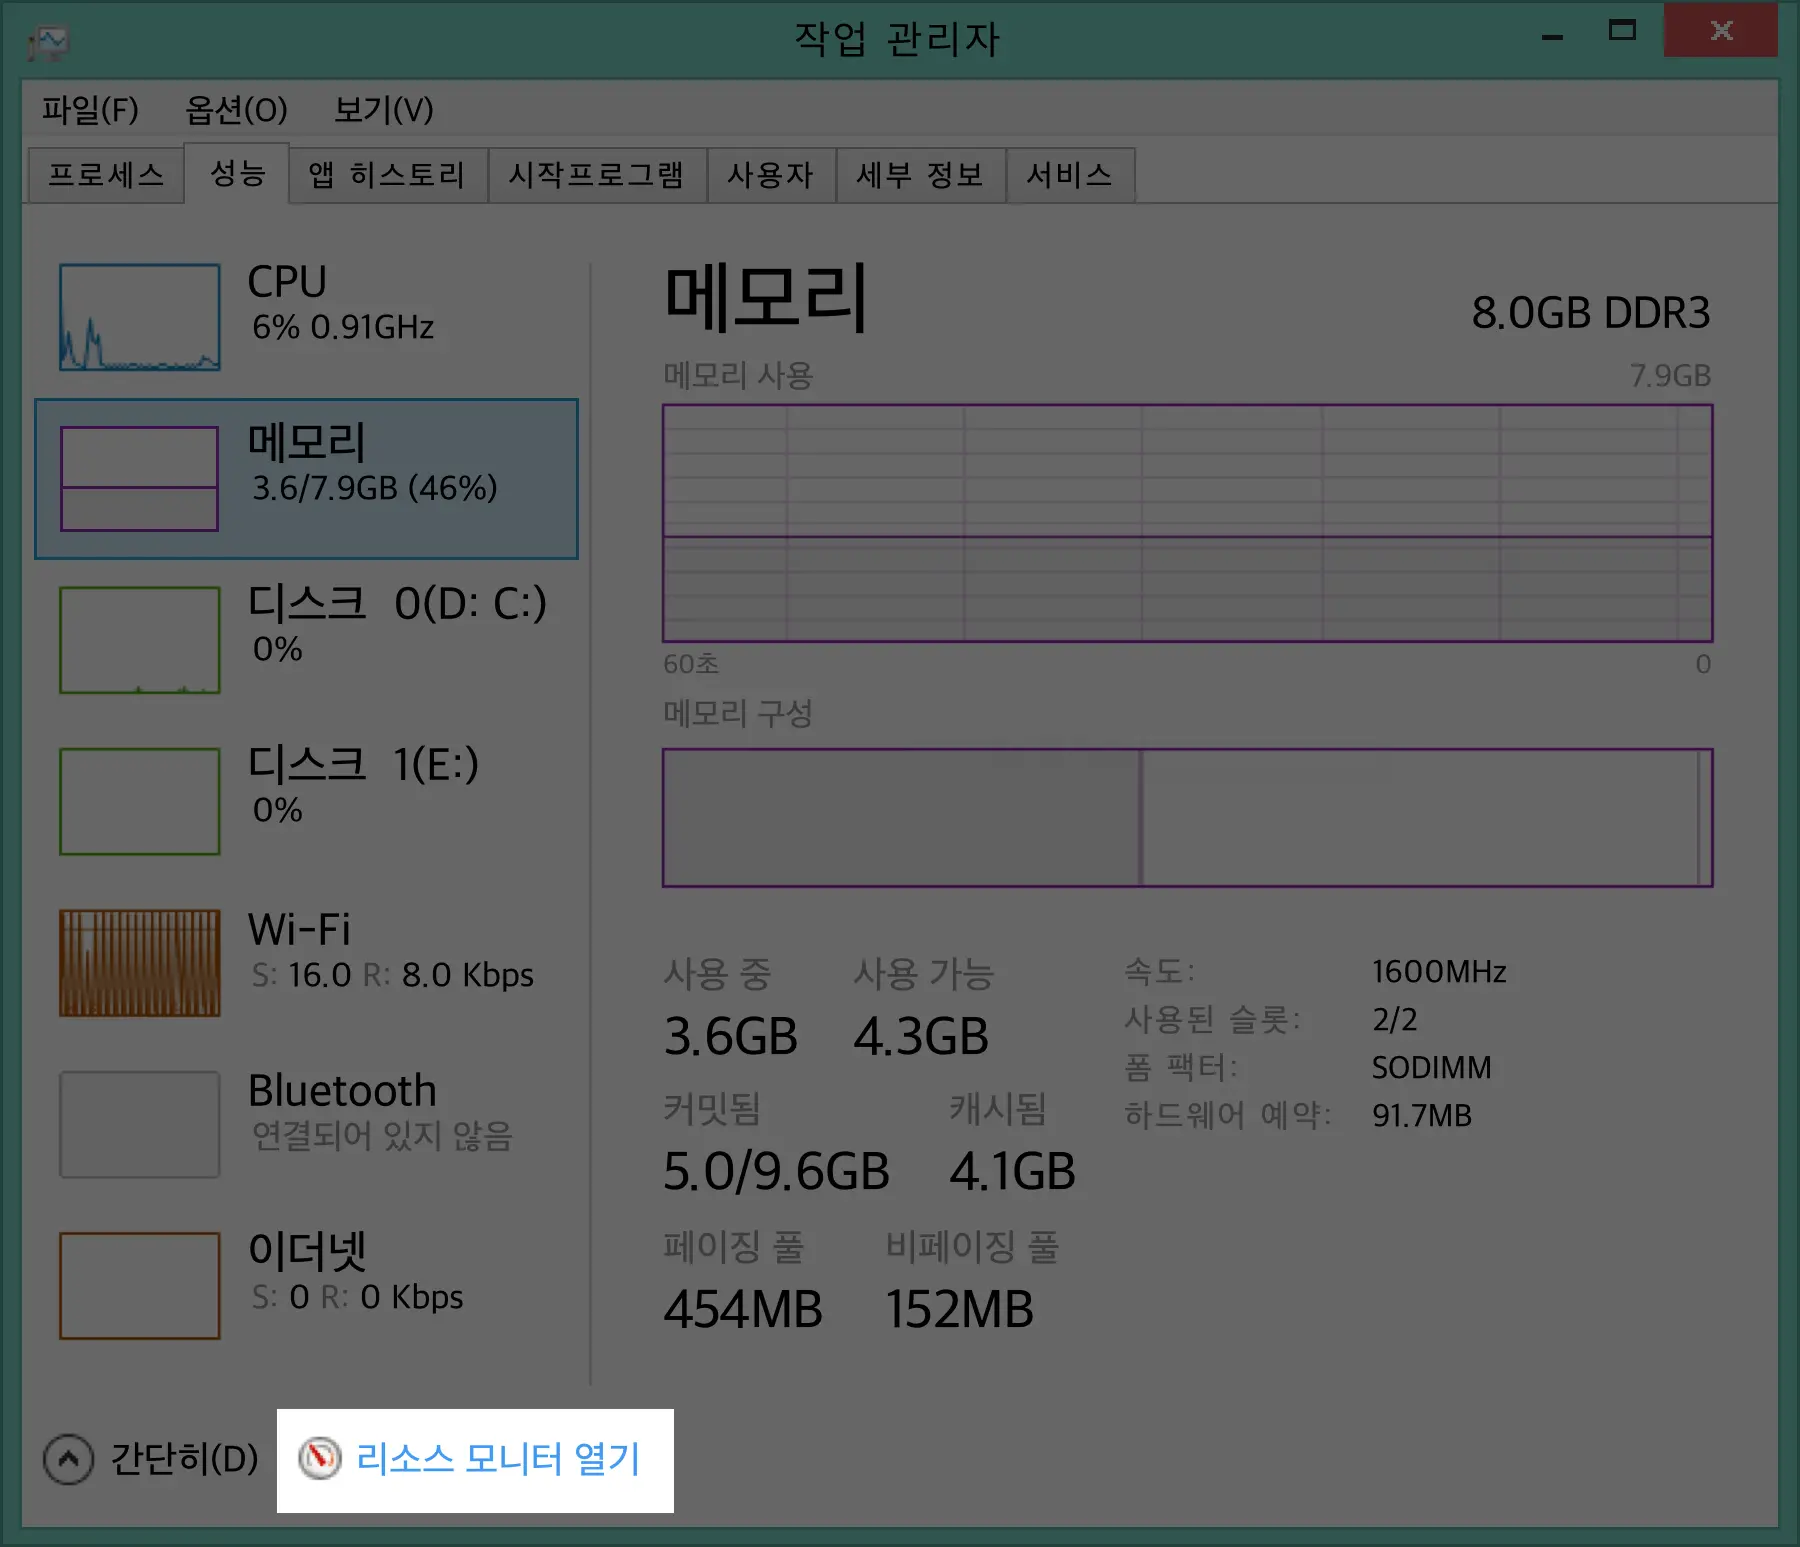Click the Task Manager title bar icon
The image size is (1800, 1547).
click(48, 42)
